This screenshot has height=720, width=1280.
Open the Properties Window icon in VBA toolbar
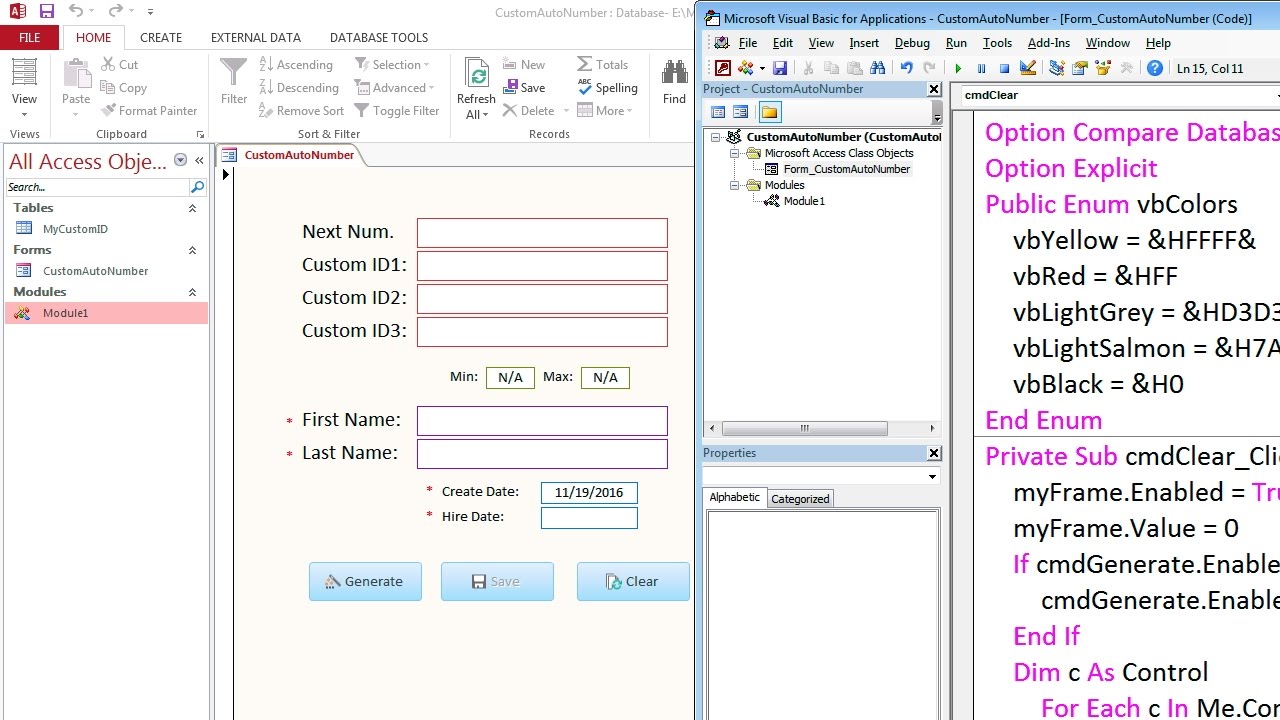pos(1080,68)
